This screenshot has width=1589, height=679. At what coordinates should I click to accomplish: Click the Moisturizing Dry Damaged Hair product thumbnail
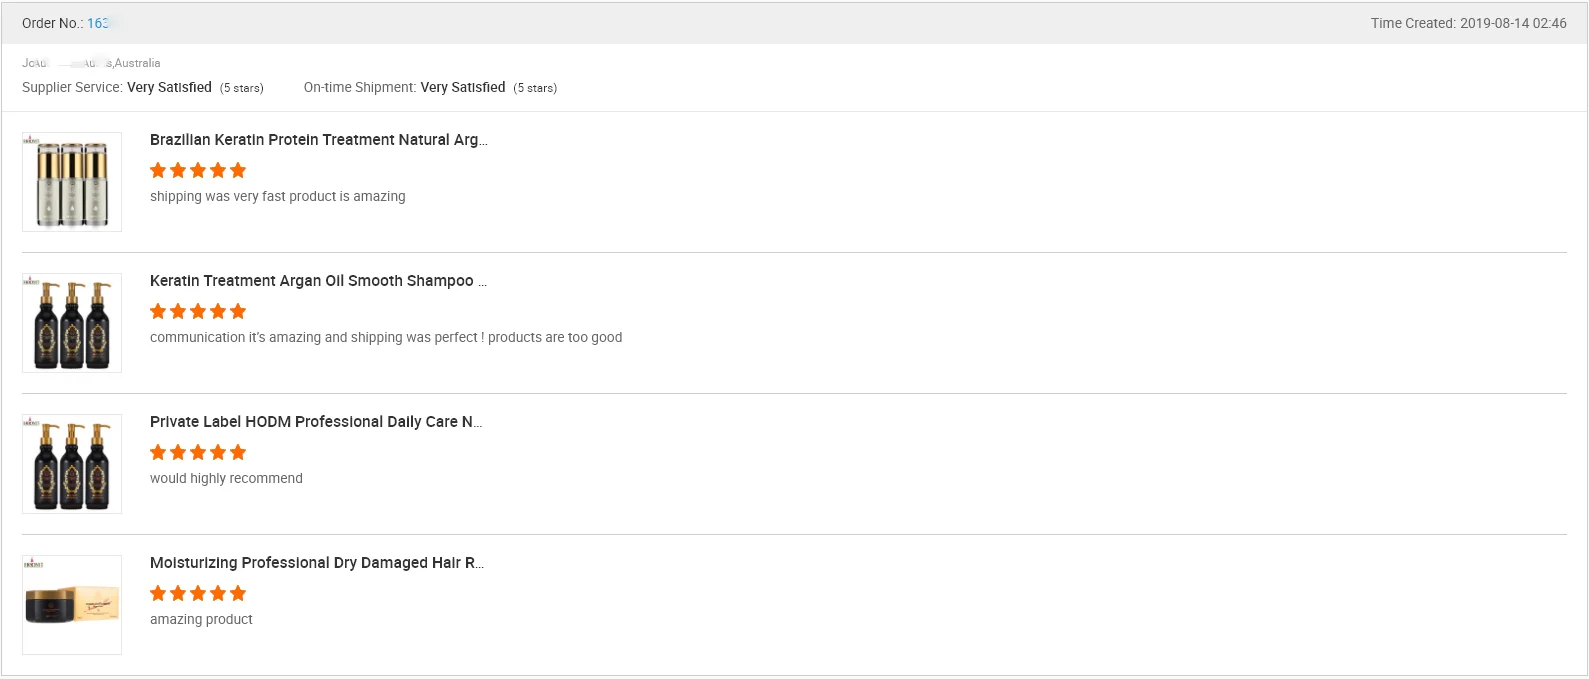tap(72, 605)
